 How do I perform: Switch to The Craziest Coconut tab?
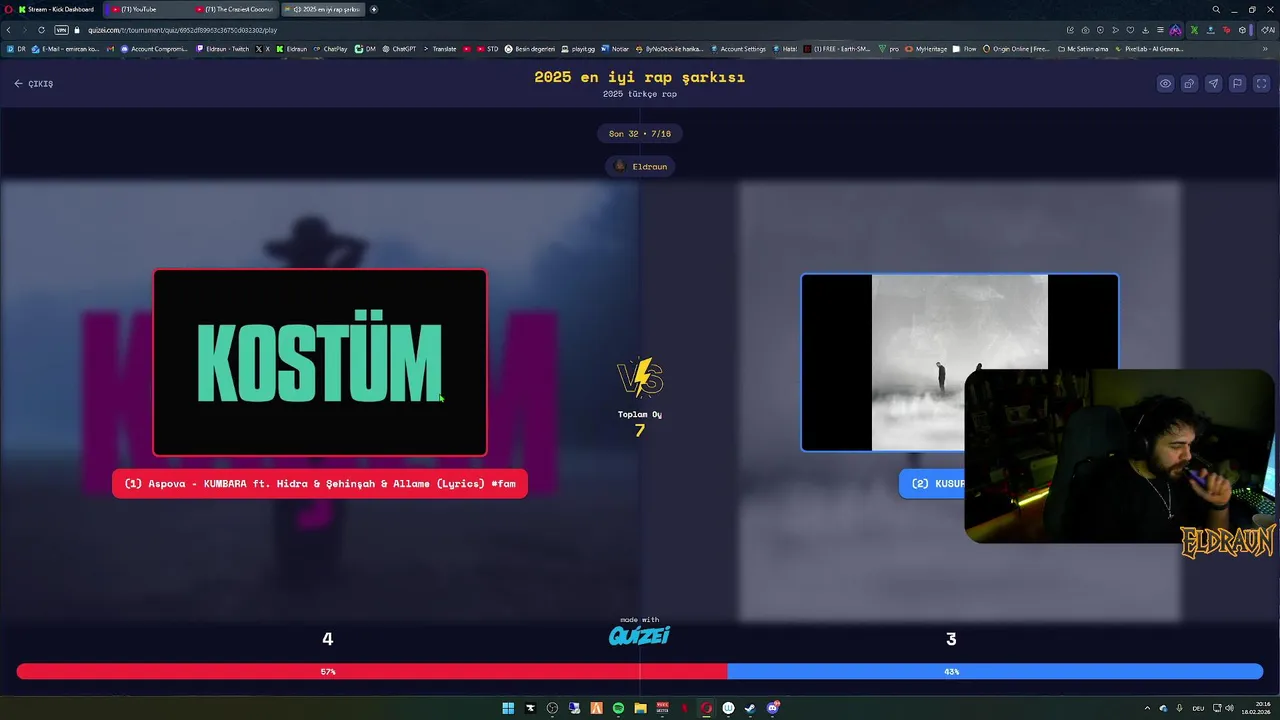(235, 9)
